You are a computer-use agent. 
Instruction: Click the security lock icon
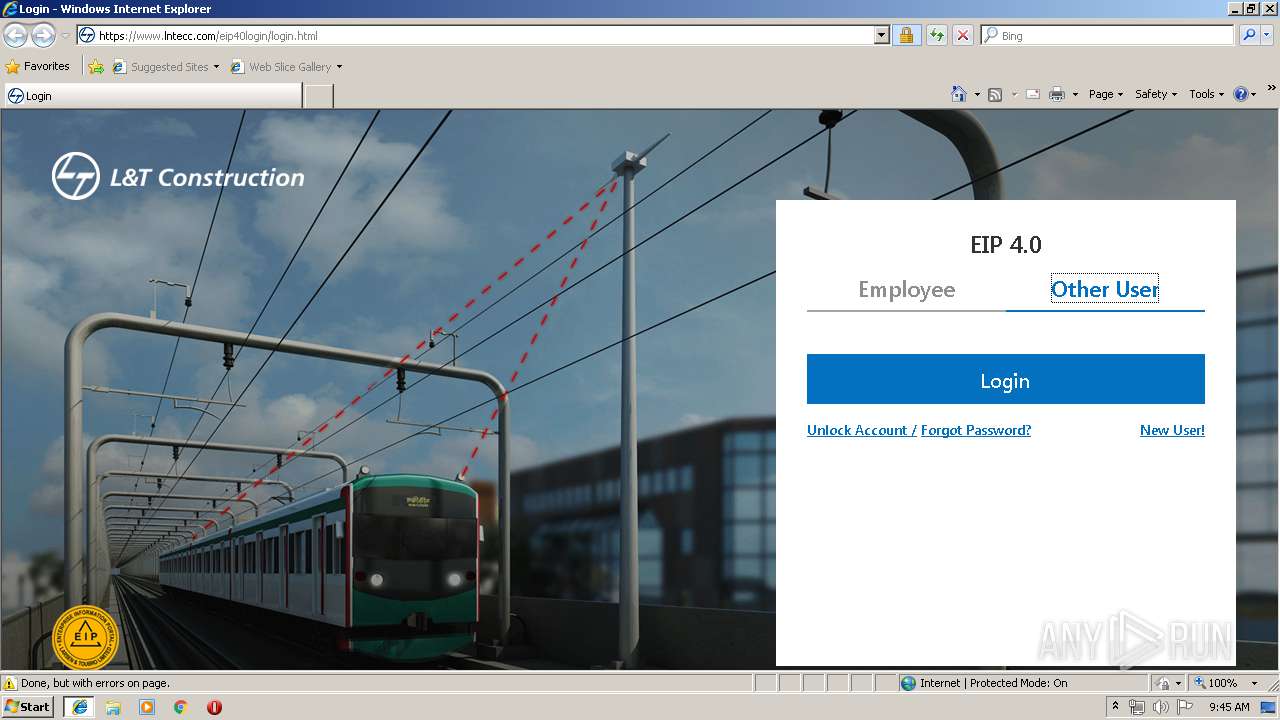pyautogui.click(x=906, y=36)
